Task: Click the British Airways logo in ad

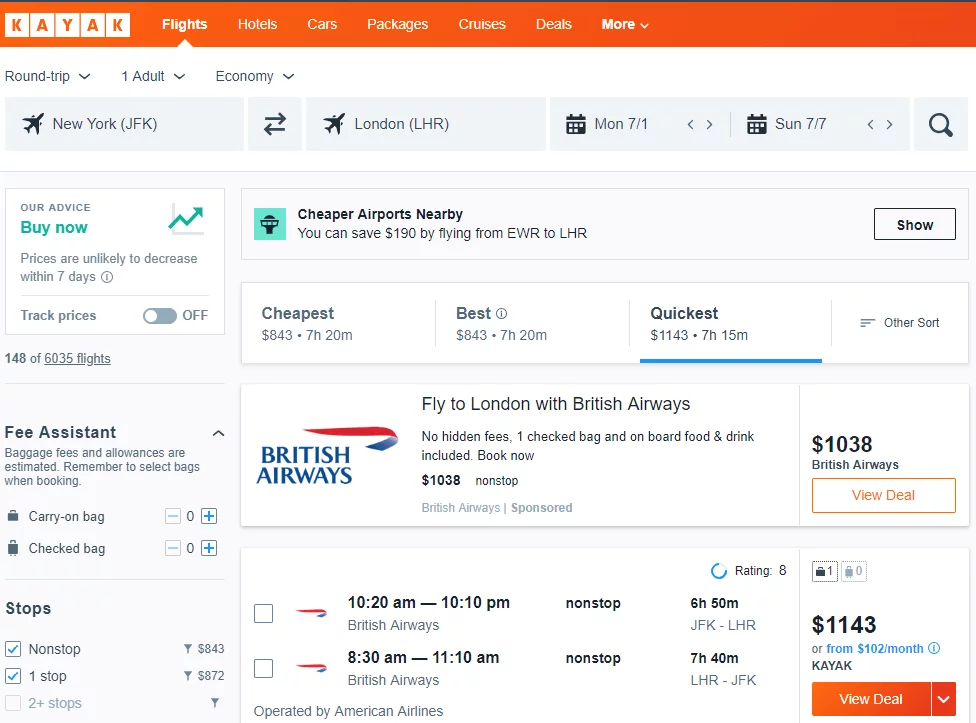Action: point(327,455)
